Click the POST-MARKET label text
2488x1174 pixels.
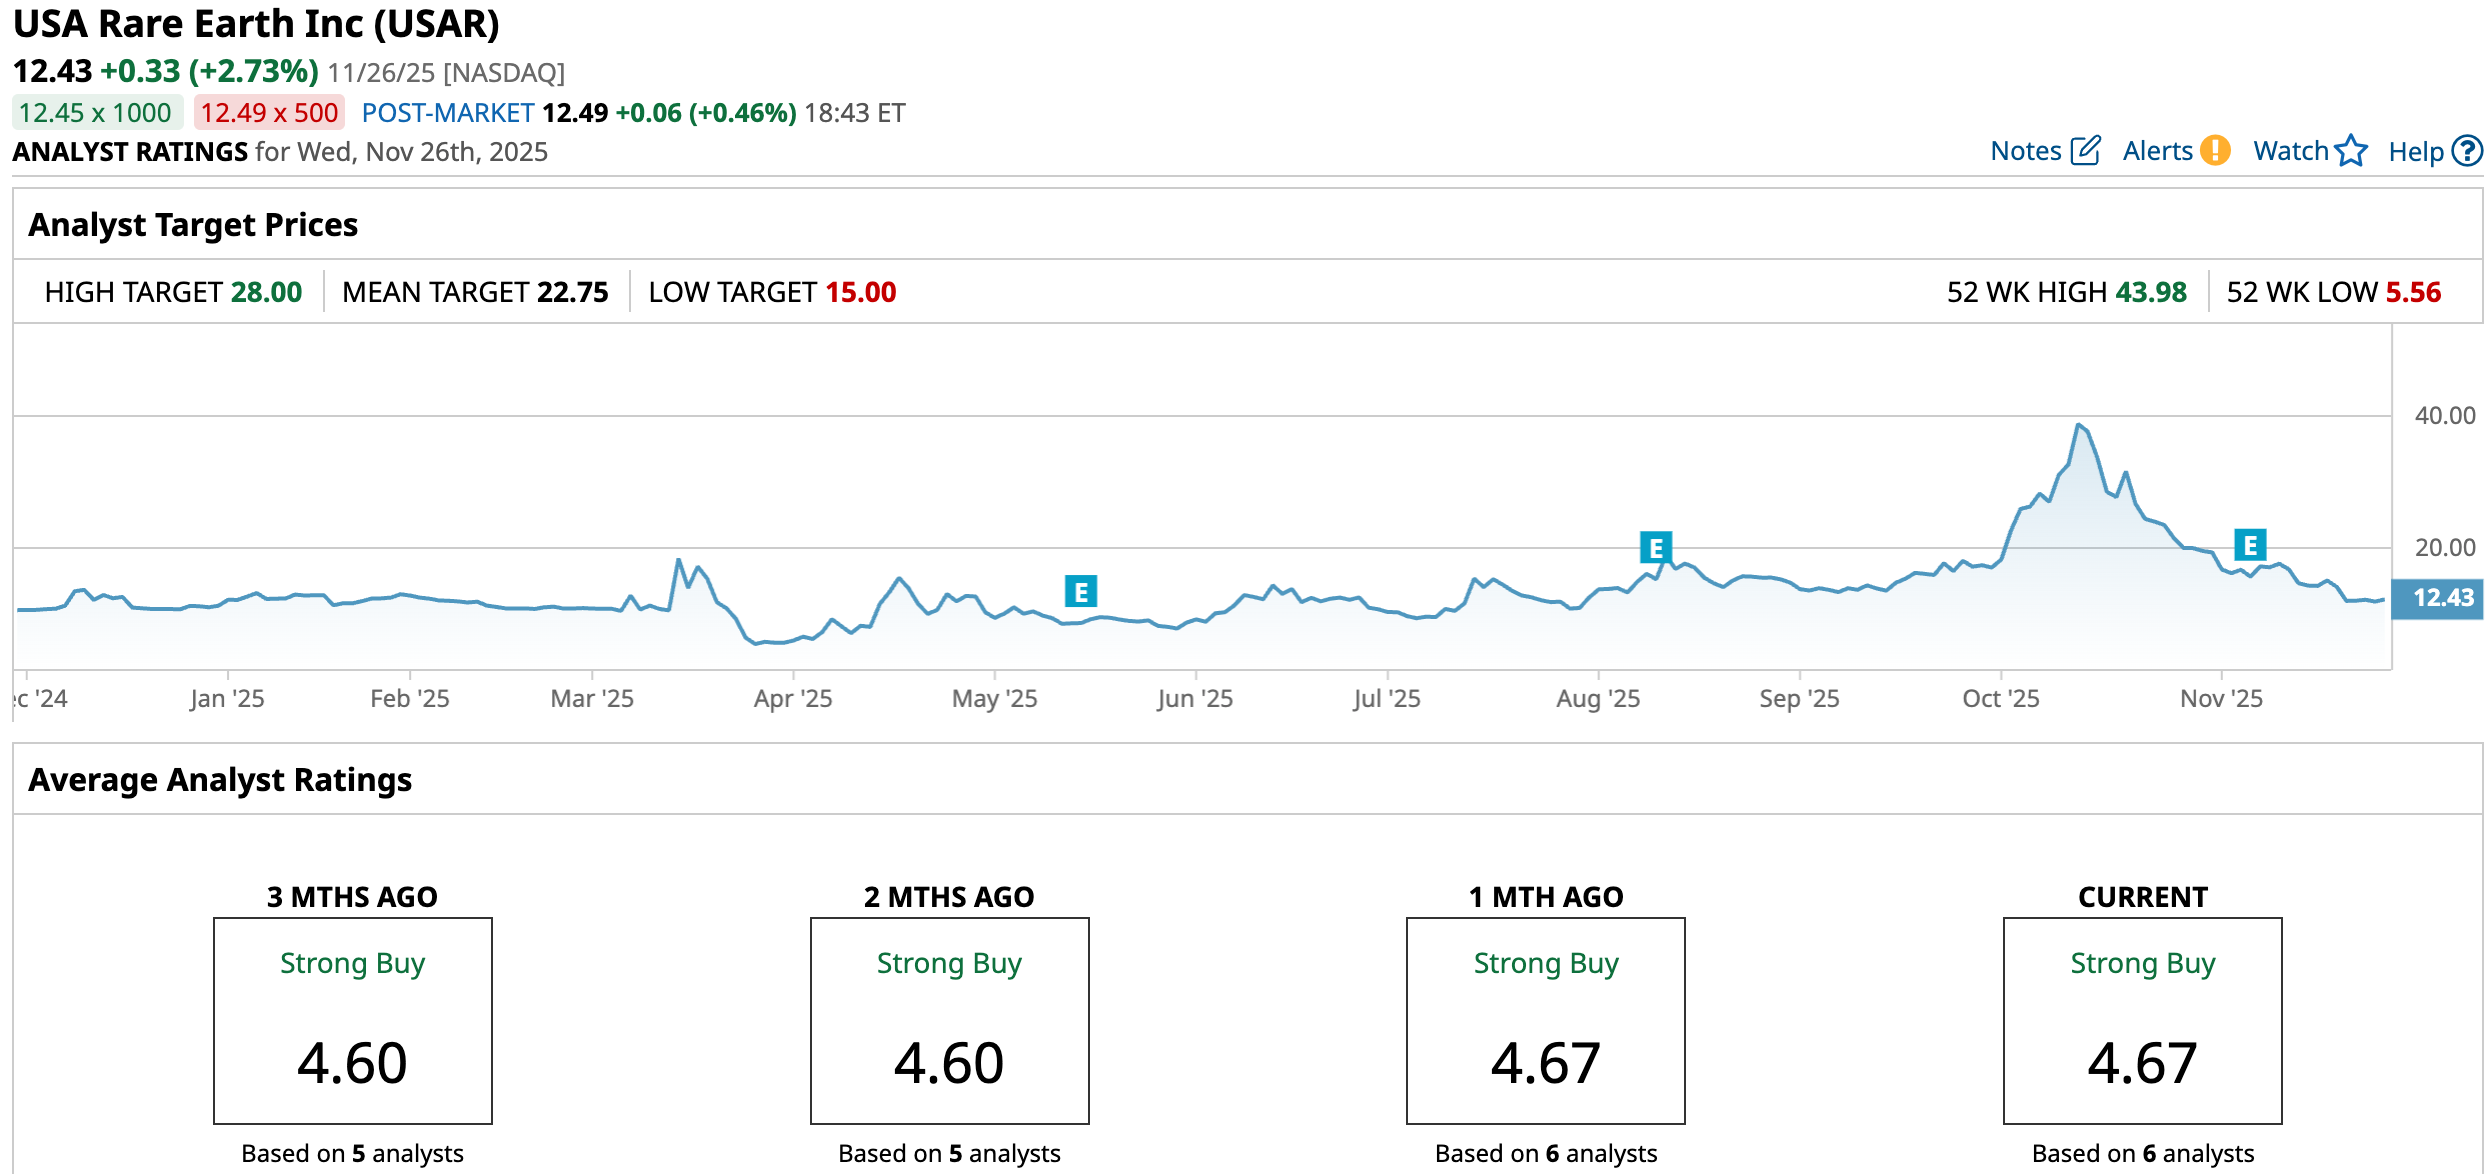tap(447, 113)
